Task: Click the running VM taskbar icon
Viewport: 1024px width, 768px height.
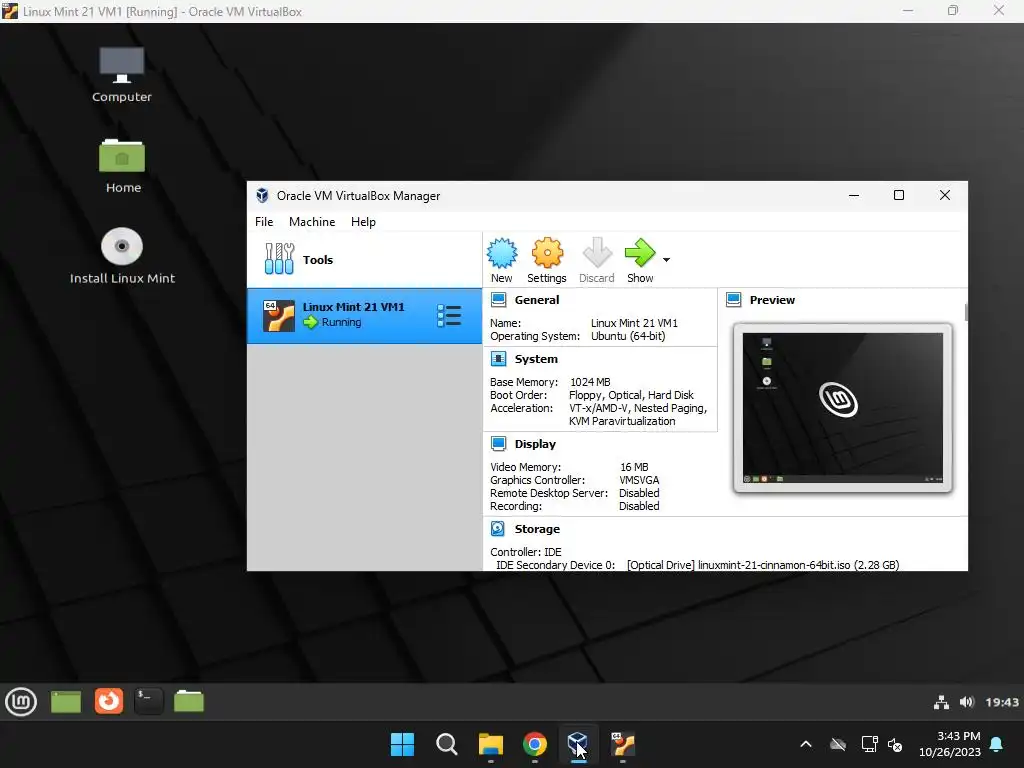Action: coord(623,744)
